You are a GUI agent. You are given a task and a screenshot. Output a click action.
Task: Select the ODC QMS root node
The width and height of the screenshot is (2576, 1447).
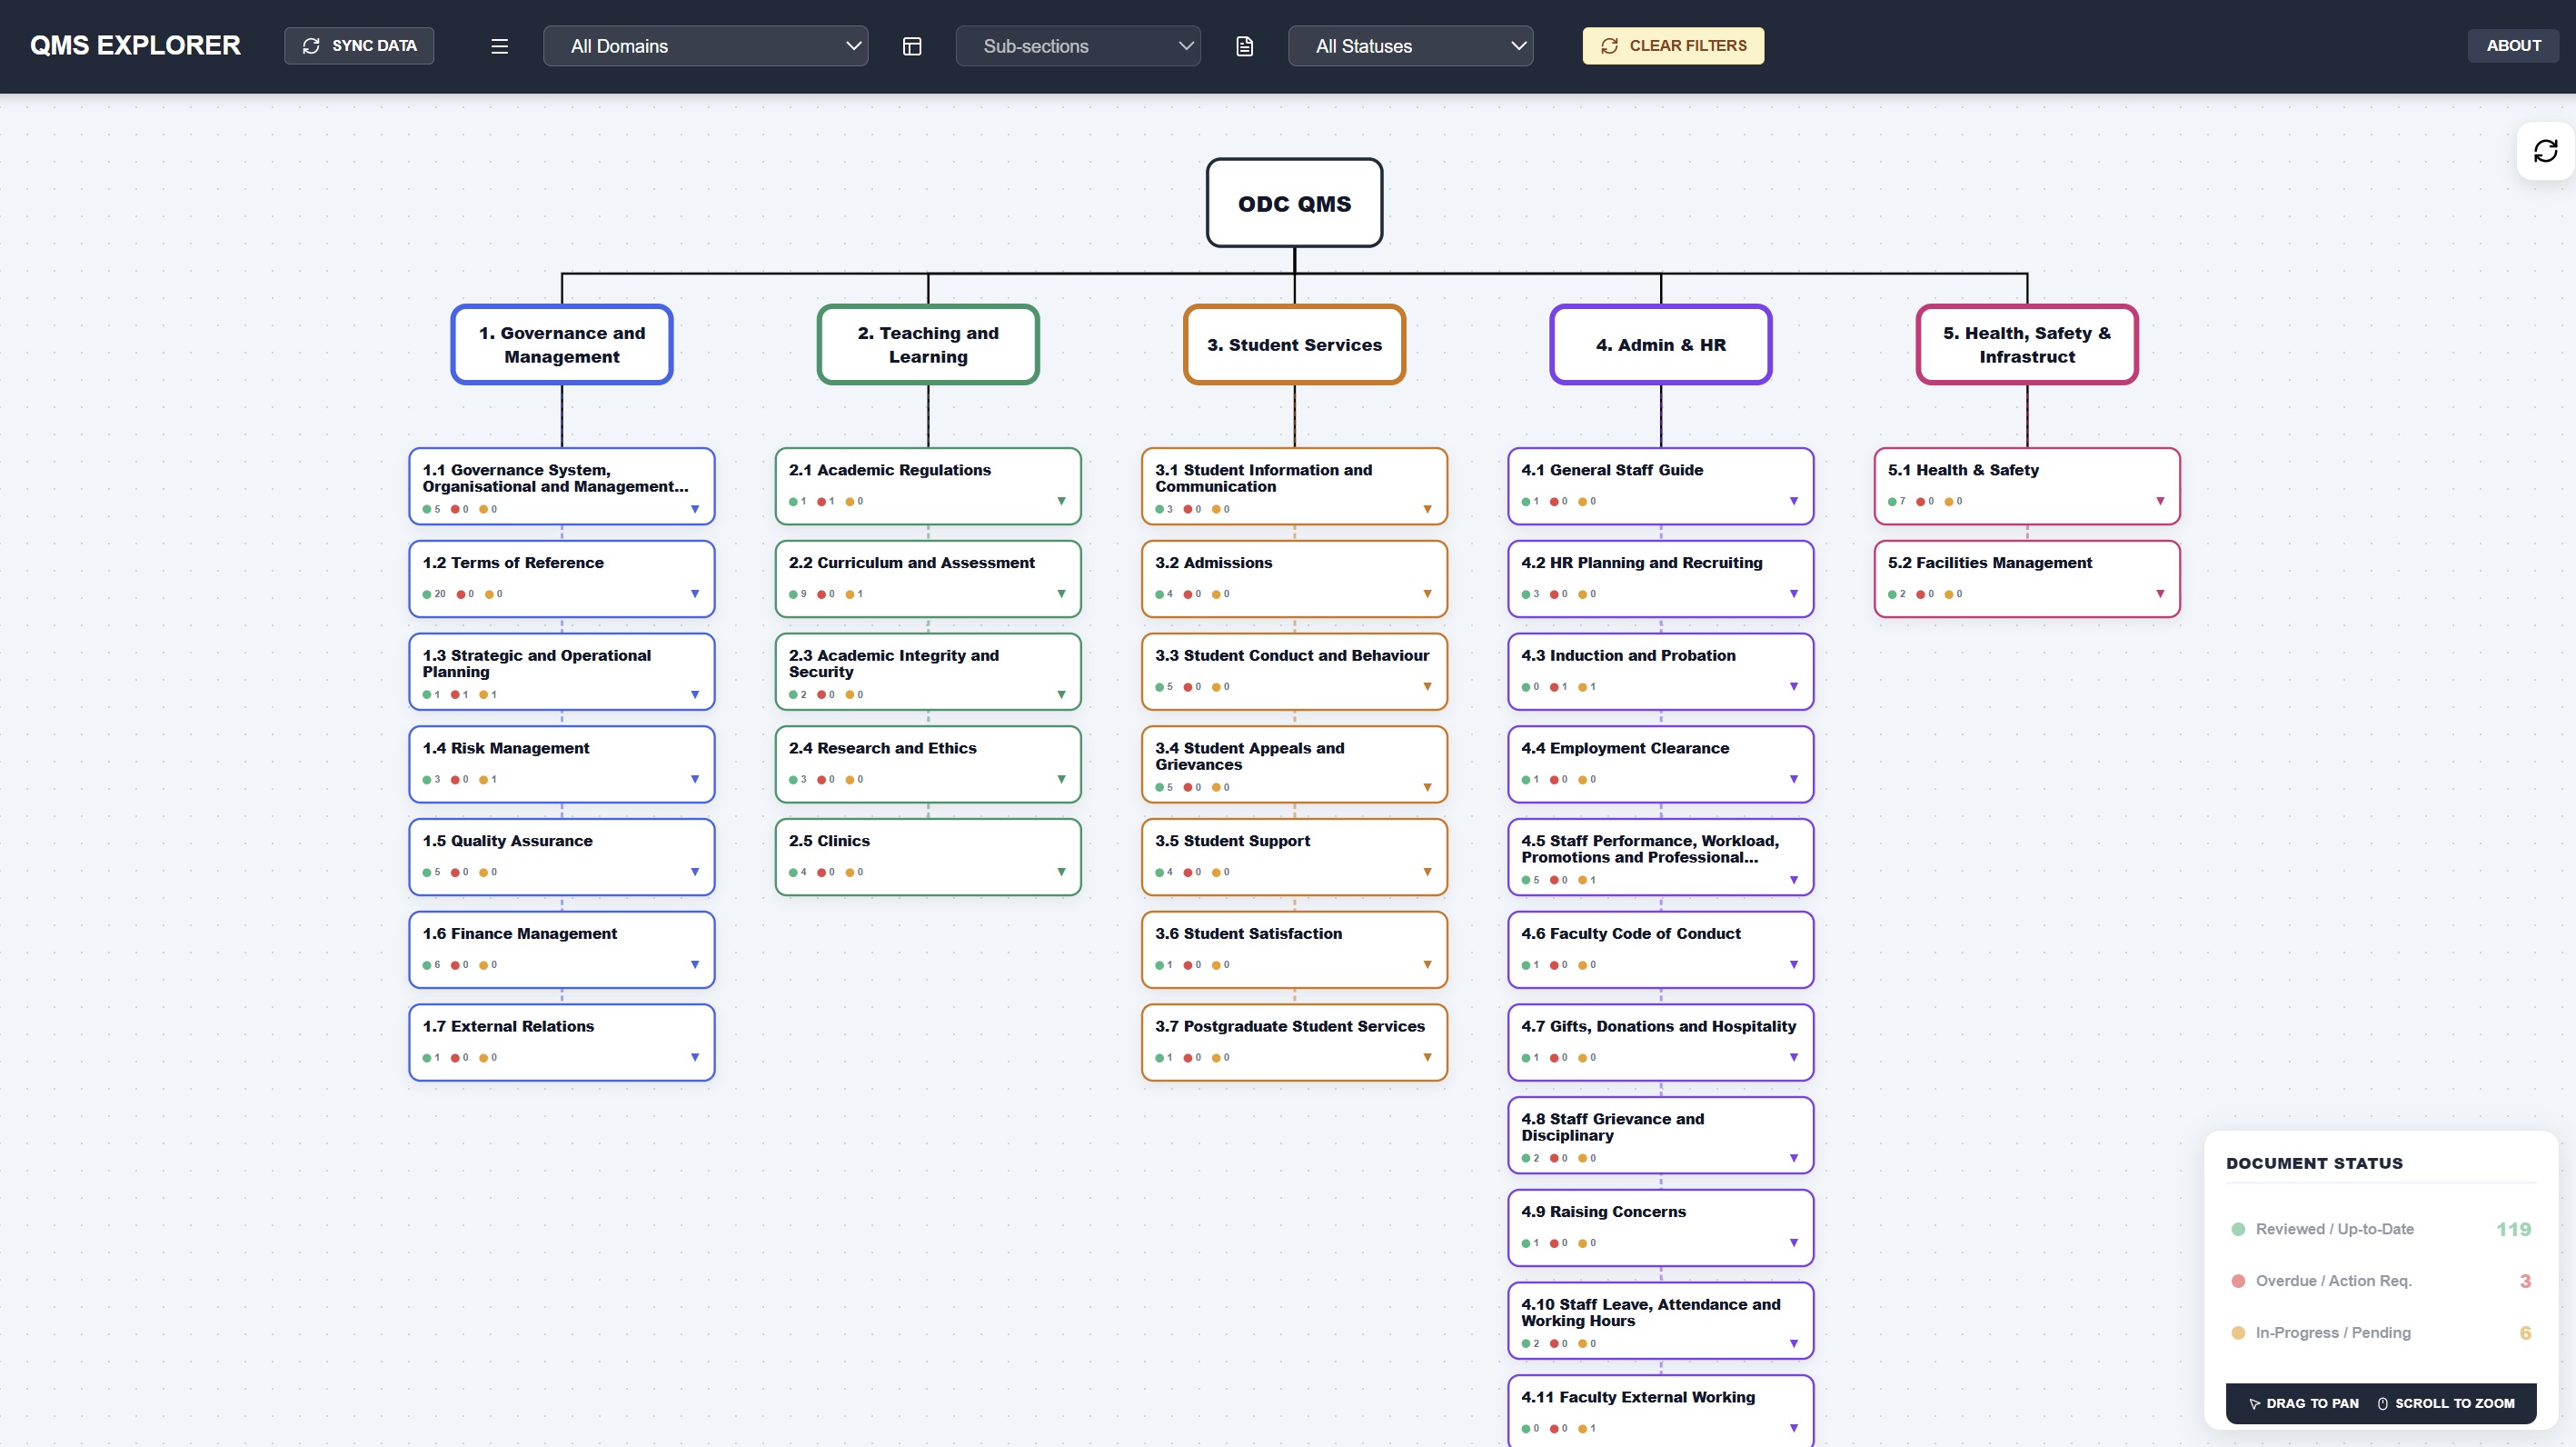(x=1294, y=203)
